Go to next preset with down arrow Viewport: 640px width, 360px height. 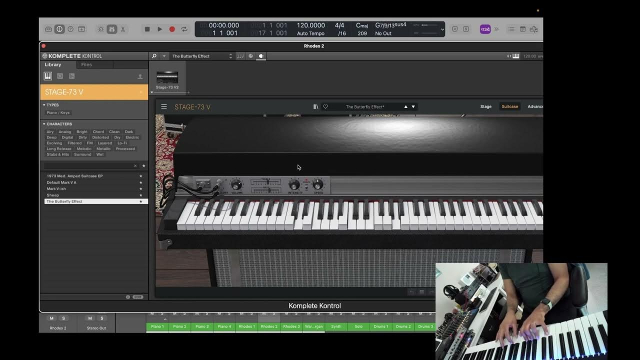tap(413, 107)
